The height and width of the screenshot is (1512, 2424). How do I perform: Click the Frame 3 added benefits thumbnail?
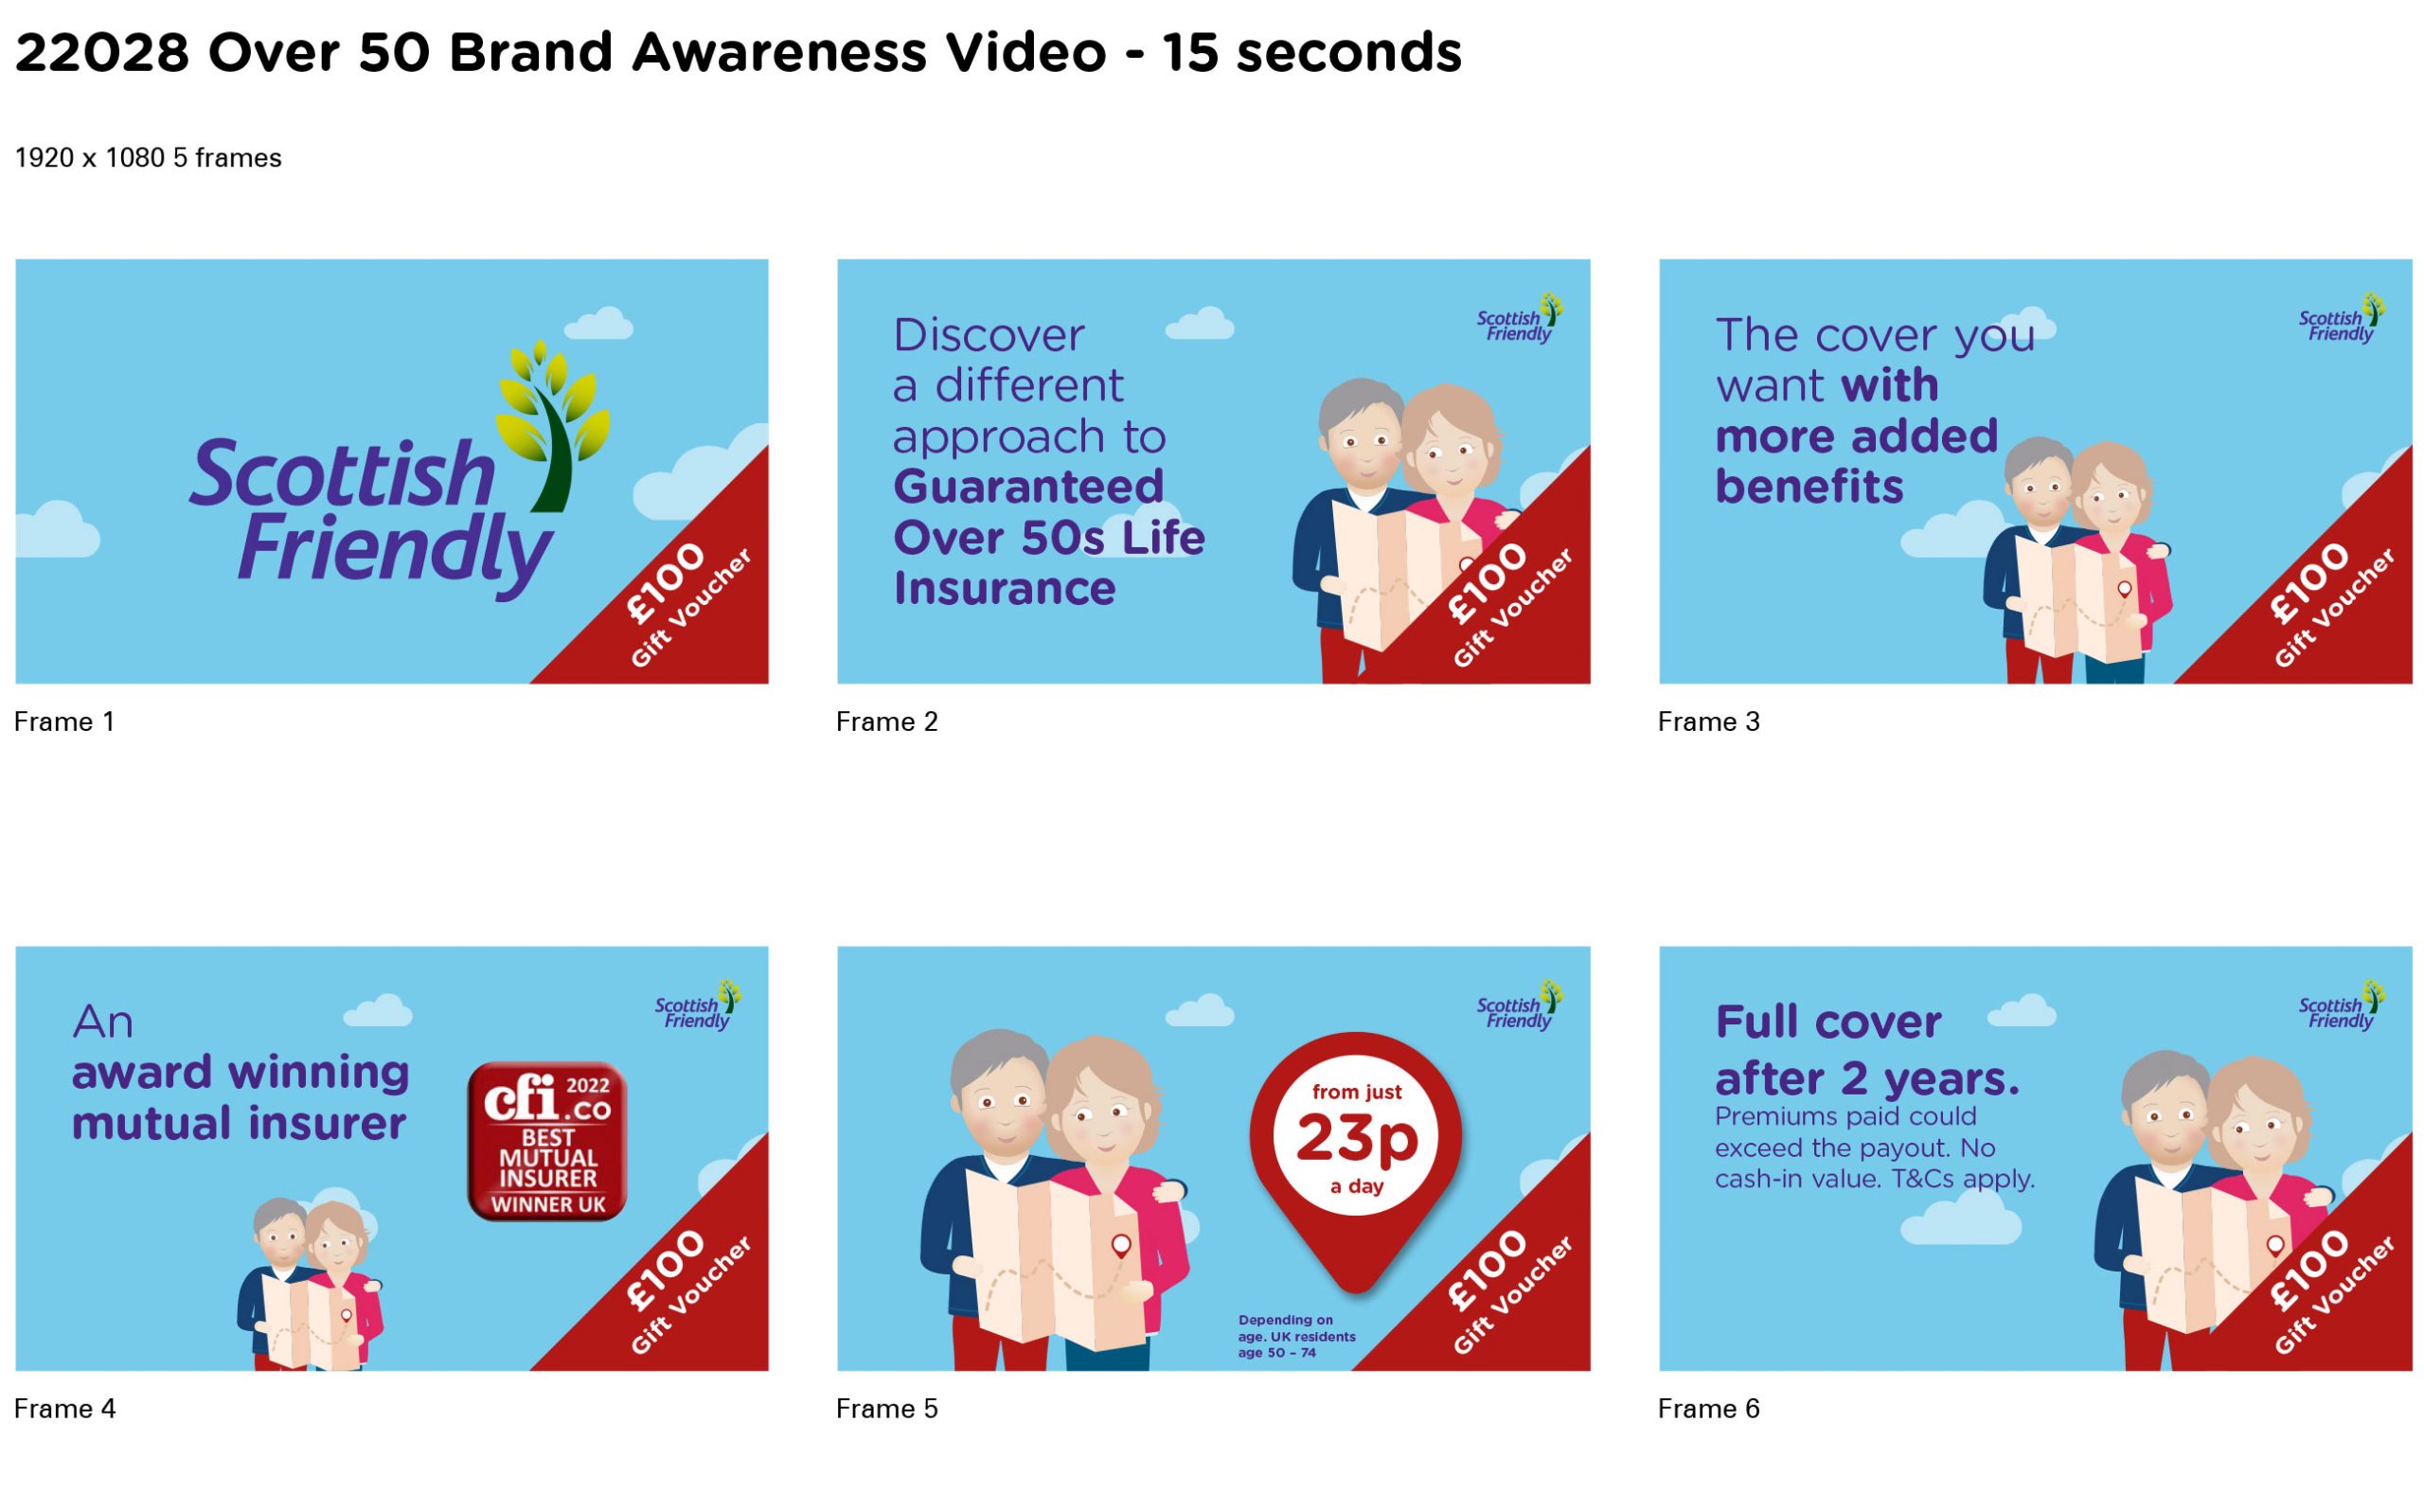tap(2035, 471)
